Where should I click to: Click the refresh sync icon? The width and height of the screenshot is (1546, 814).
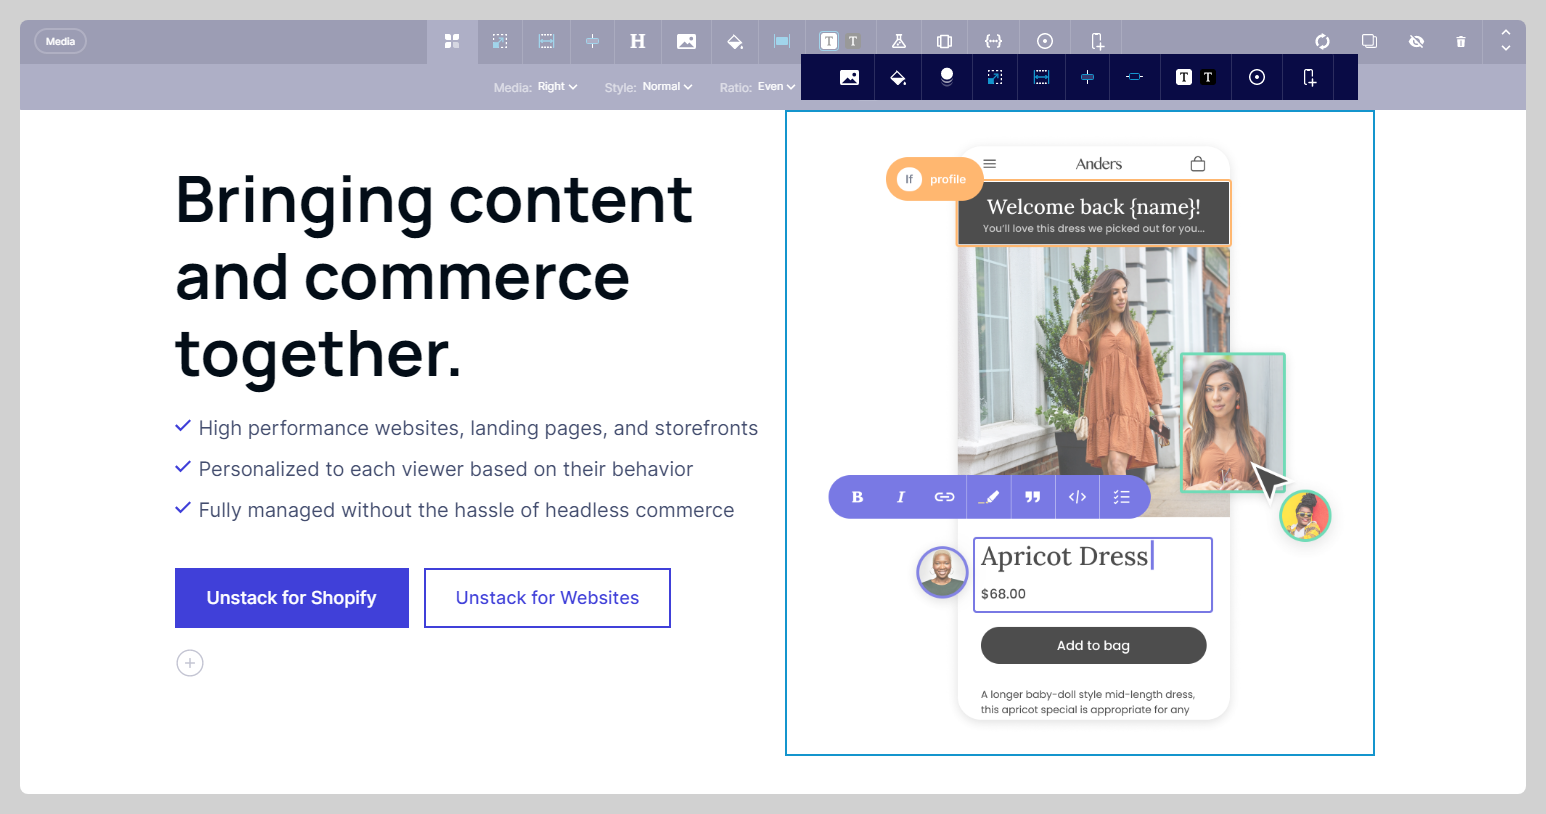tap(1322, 41)
